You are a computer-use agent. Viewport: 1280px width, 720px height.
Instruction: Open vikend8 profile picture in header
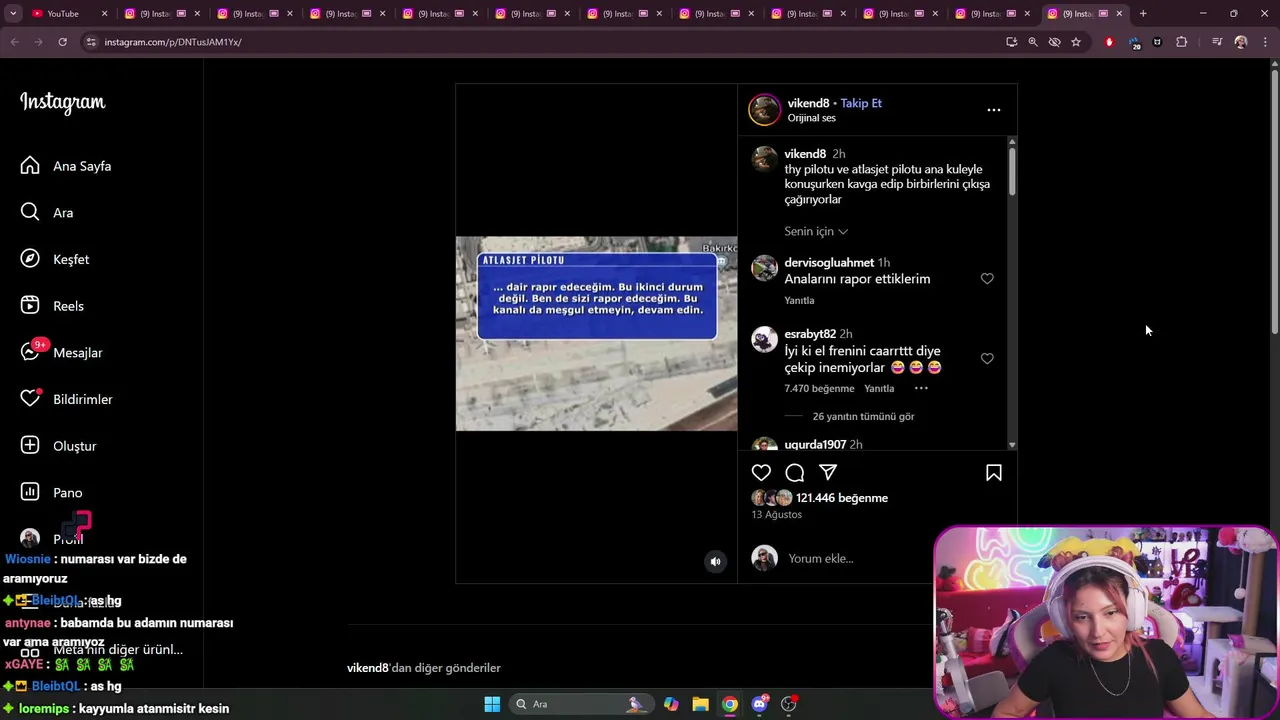pos(765,110)
